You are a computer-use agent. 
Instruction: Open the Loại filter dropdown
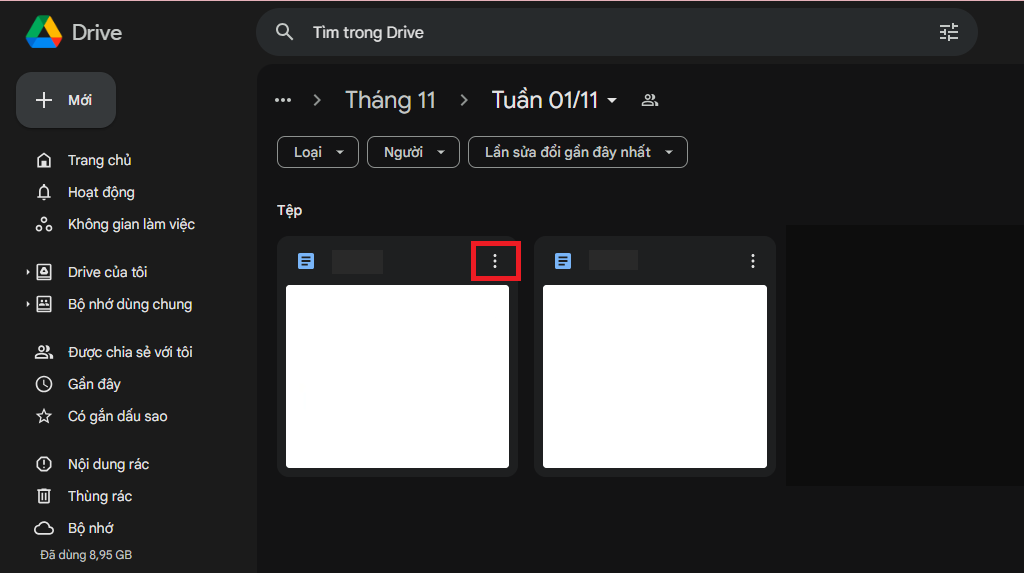(317, 152)
